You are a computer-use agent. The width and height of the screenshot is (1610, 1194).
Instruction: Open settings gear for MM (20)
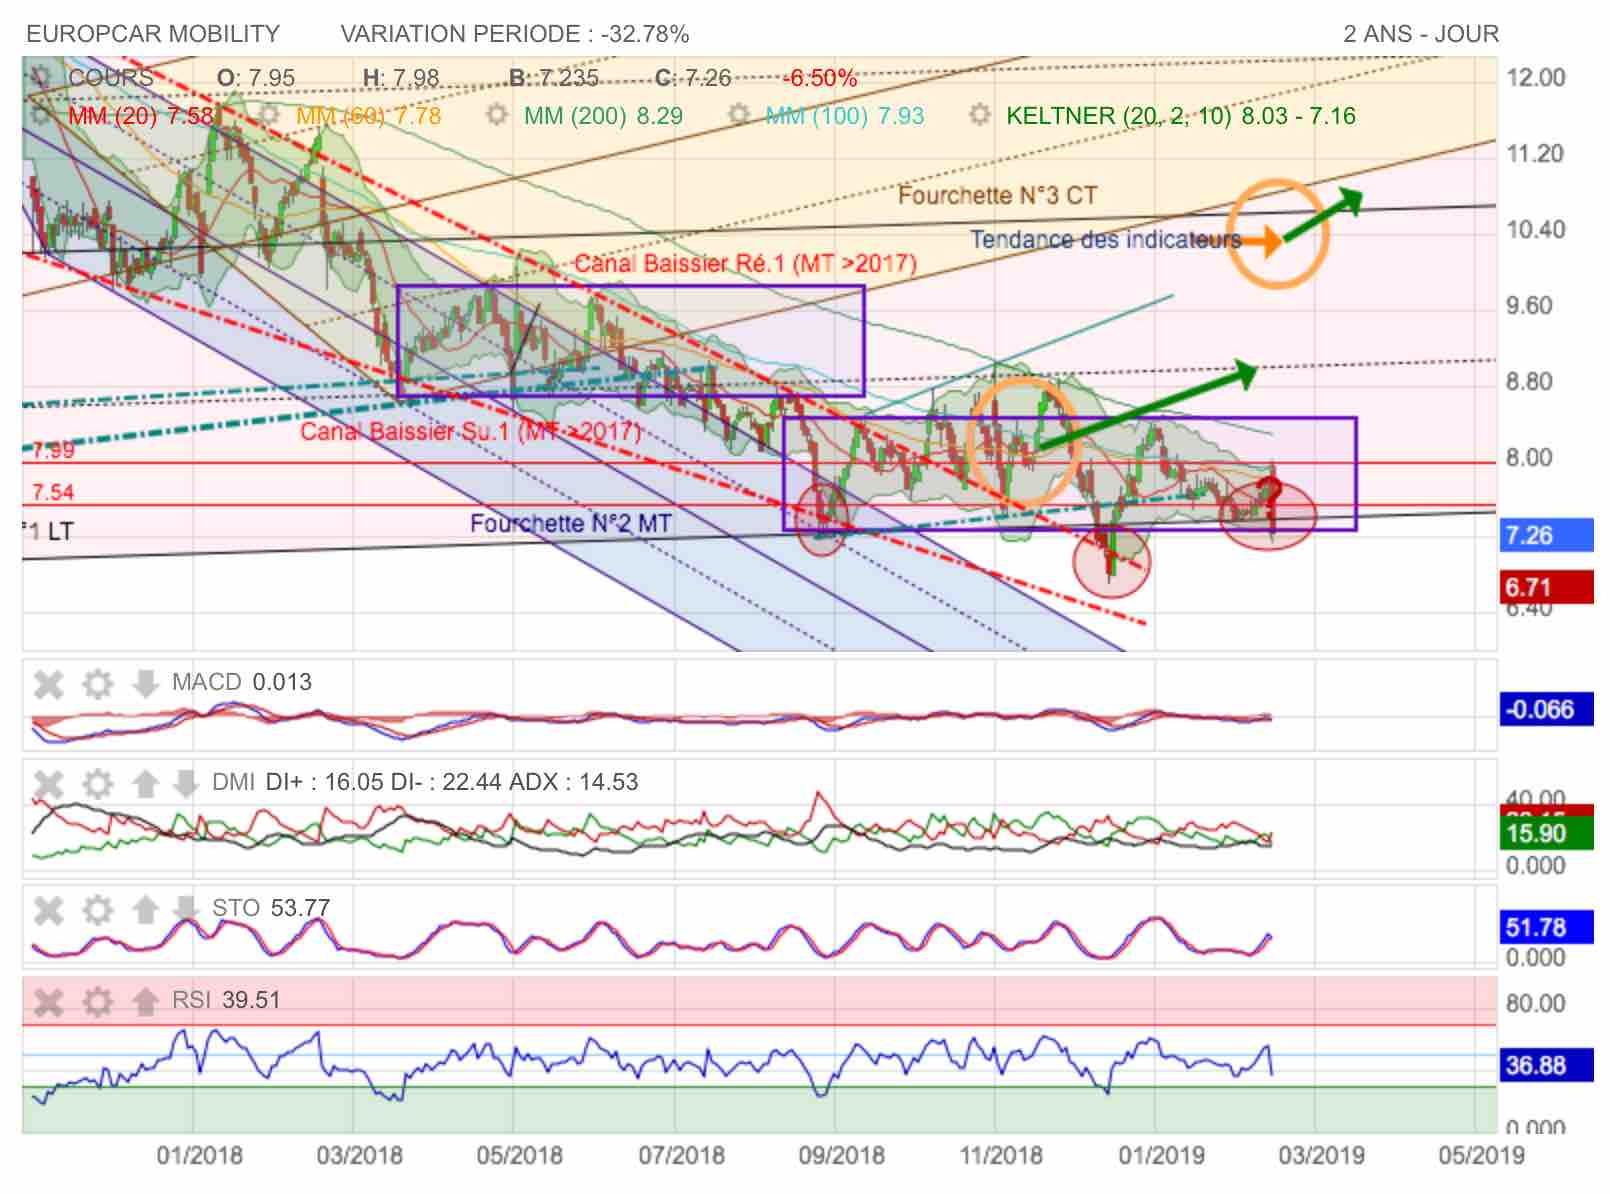(x=41, y=115)
